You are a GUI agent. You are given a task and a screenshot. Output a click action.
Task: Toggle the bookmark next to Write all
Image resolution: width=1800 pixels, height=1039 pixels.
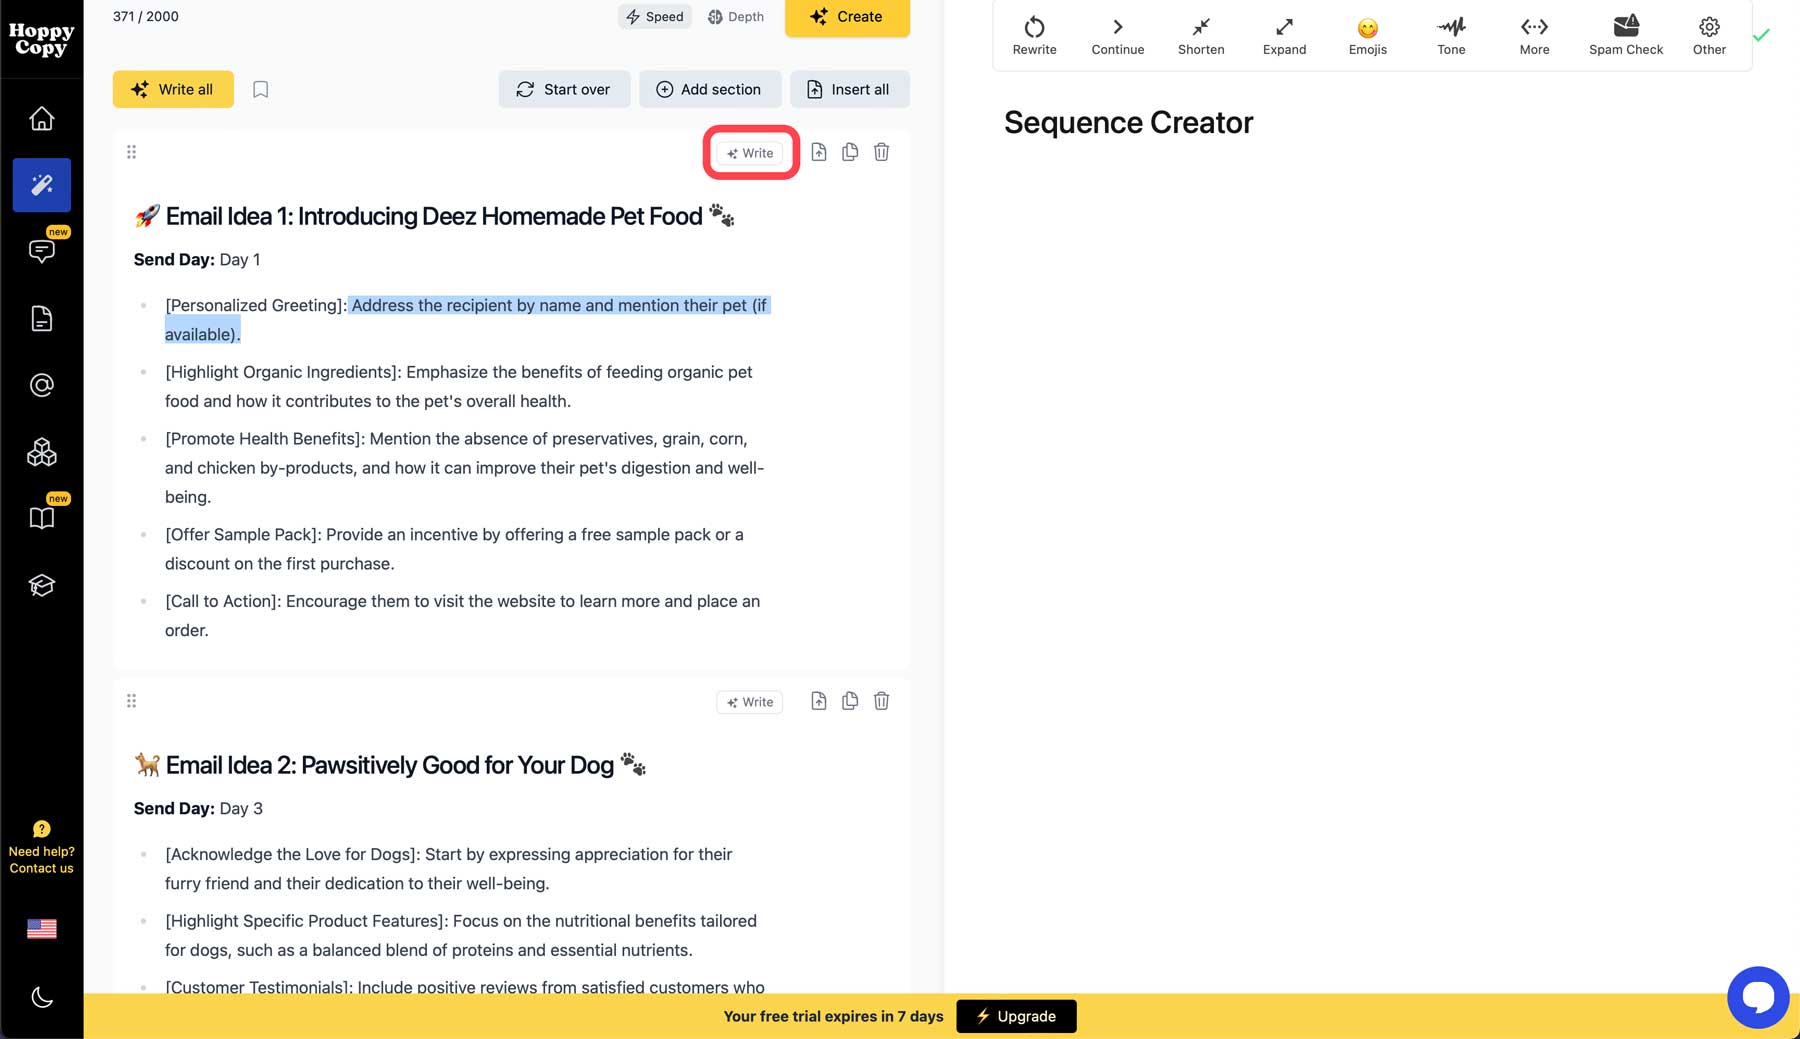click(x=260, y=89)
